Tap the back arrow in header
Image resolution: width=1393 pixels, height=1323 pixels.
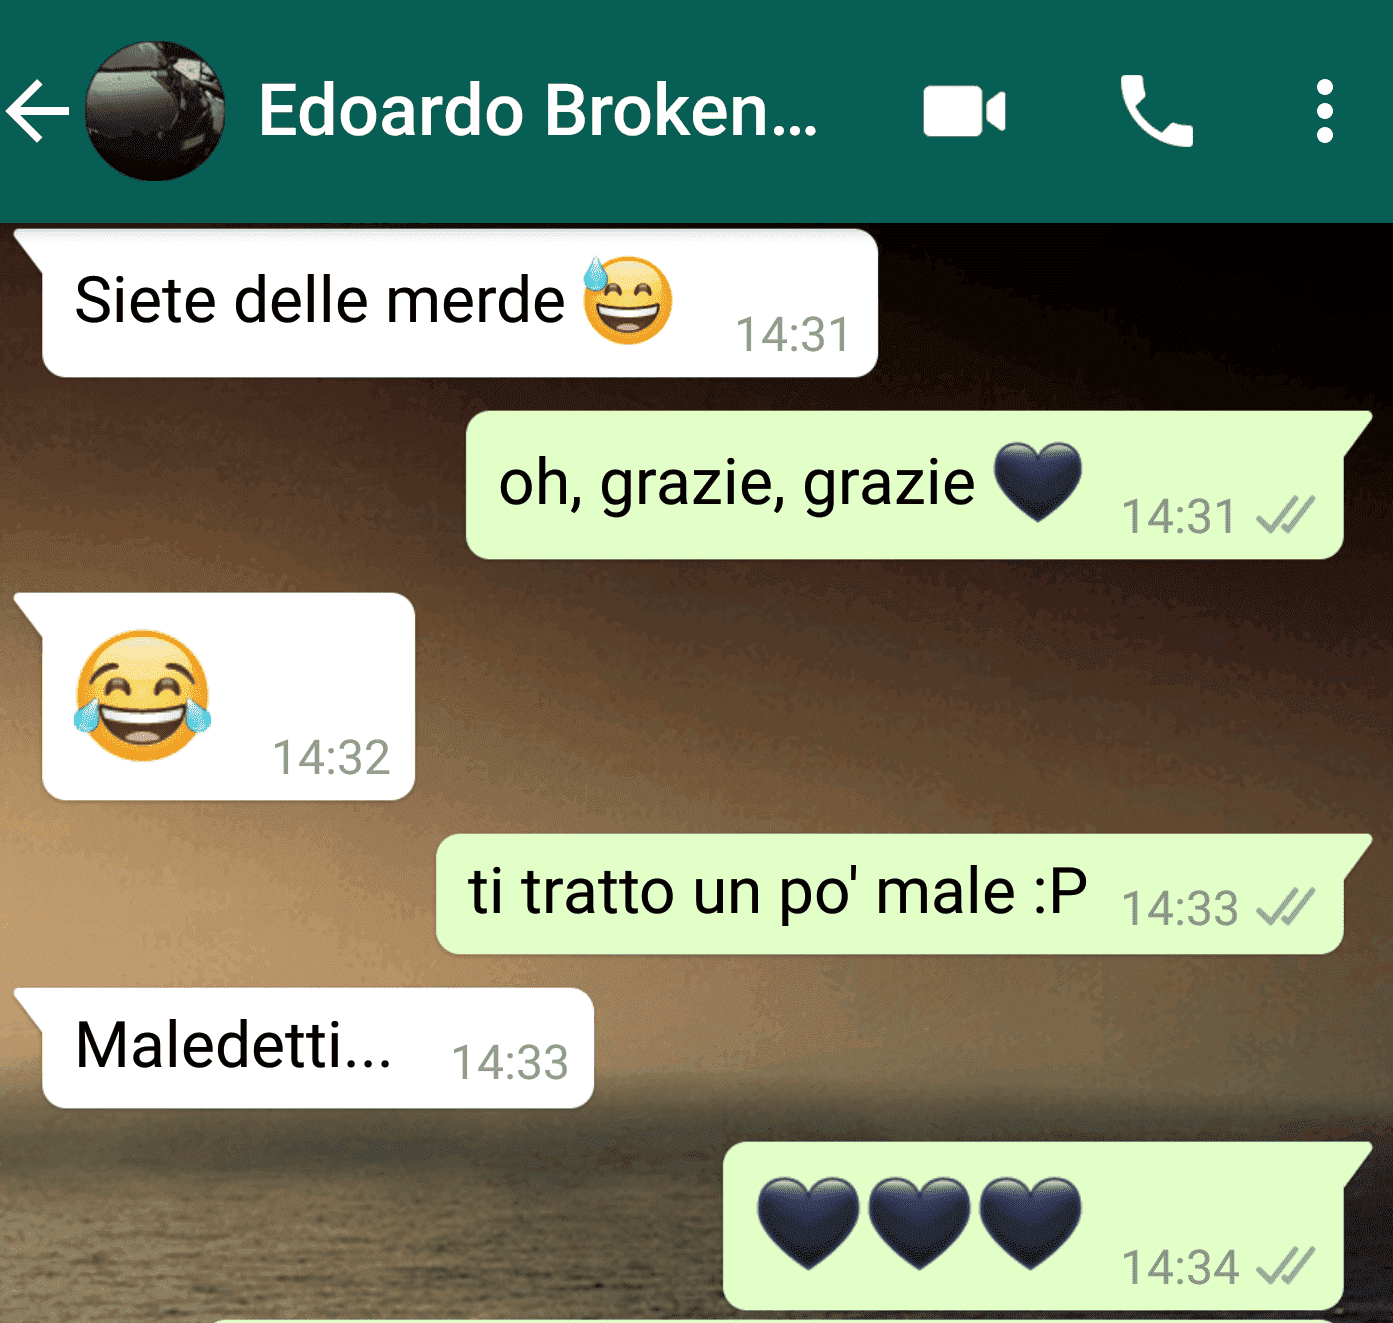(38, 111)
